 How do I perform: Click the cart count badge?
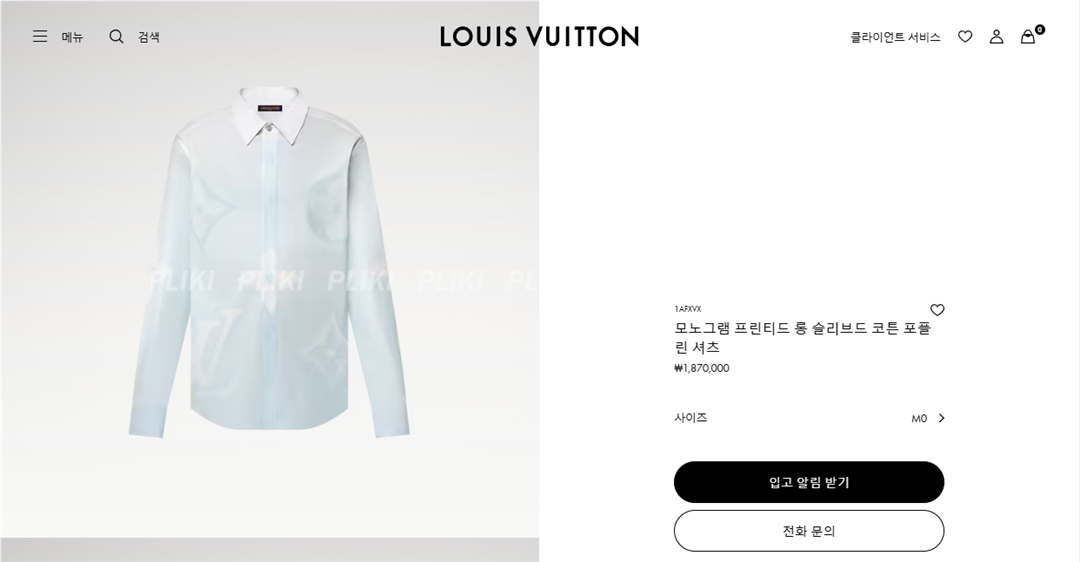1039,30
